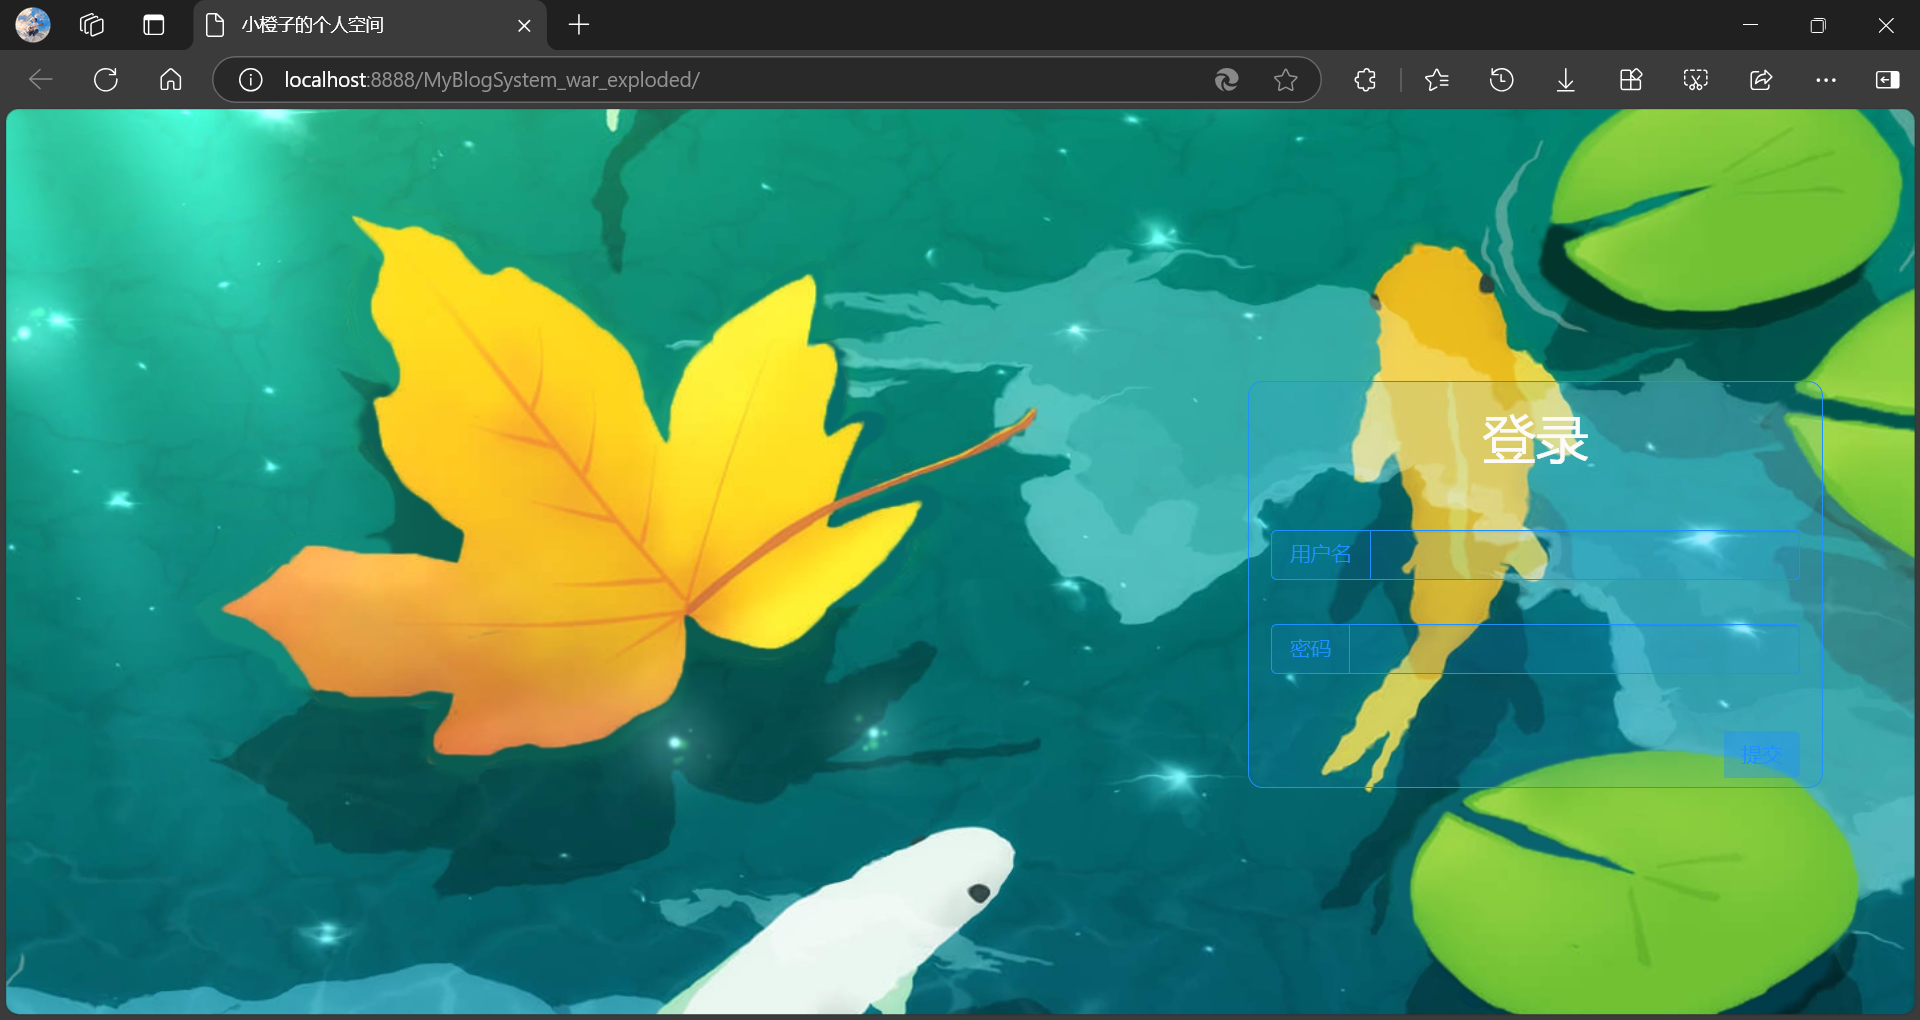Close the 小橙子的个人空间 tab
Screen dimensions: 1920x1020
[x=524, y=26]
